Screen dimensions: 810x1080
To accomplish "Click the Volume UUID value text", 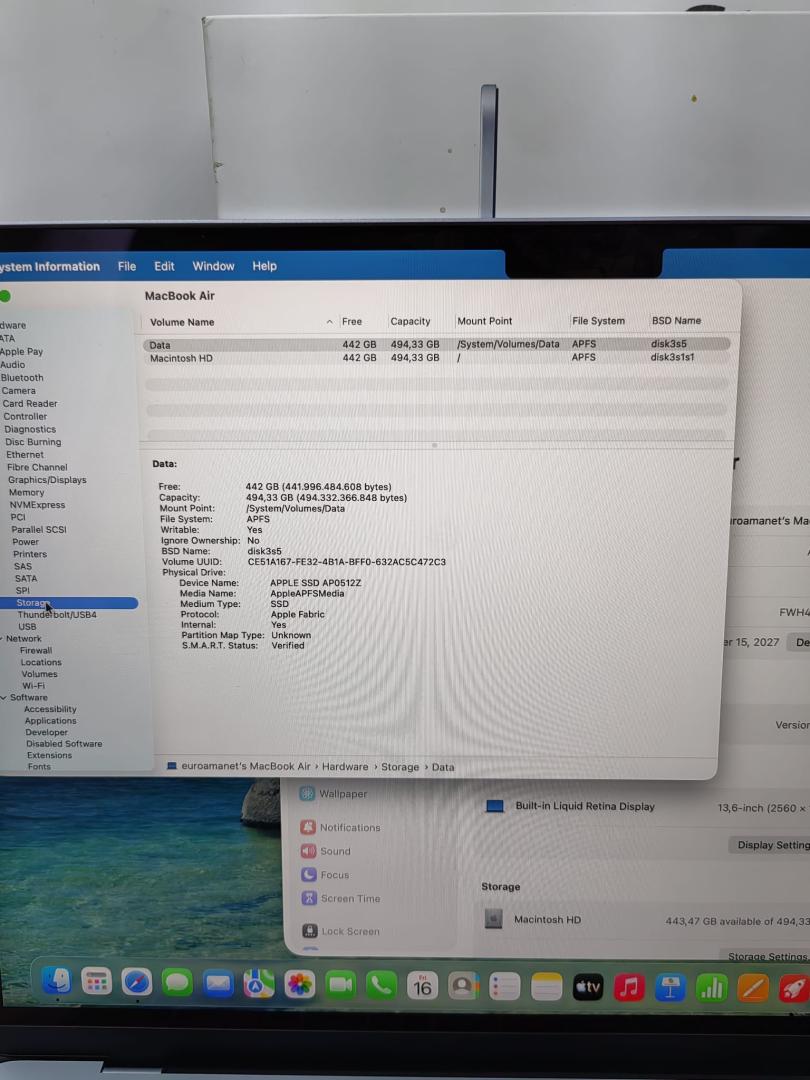I will tap(346, 562).
